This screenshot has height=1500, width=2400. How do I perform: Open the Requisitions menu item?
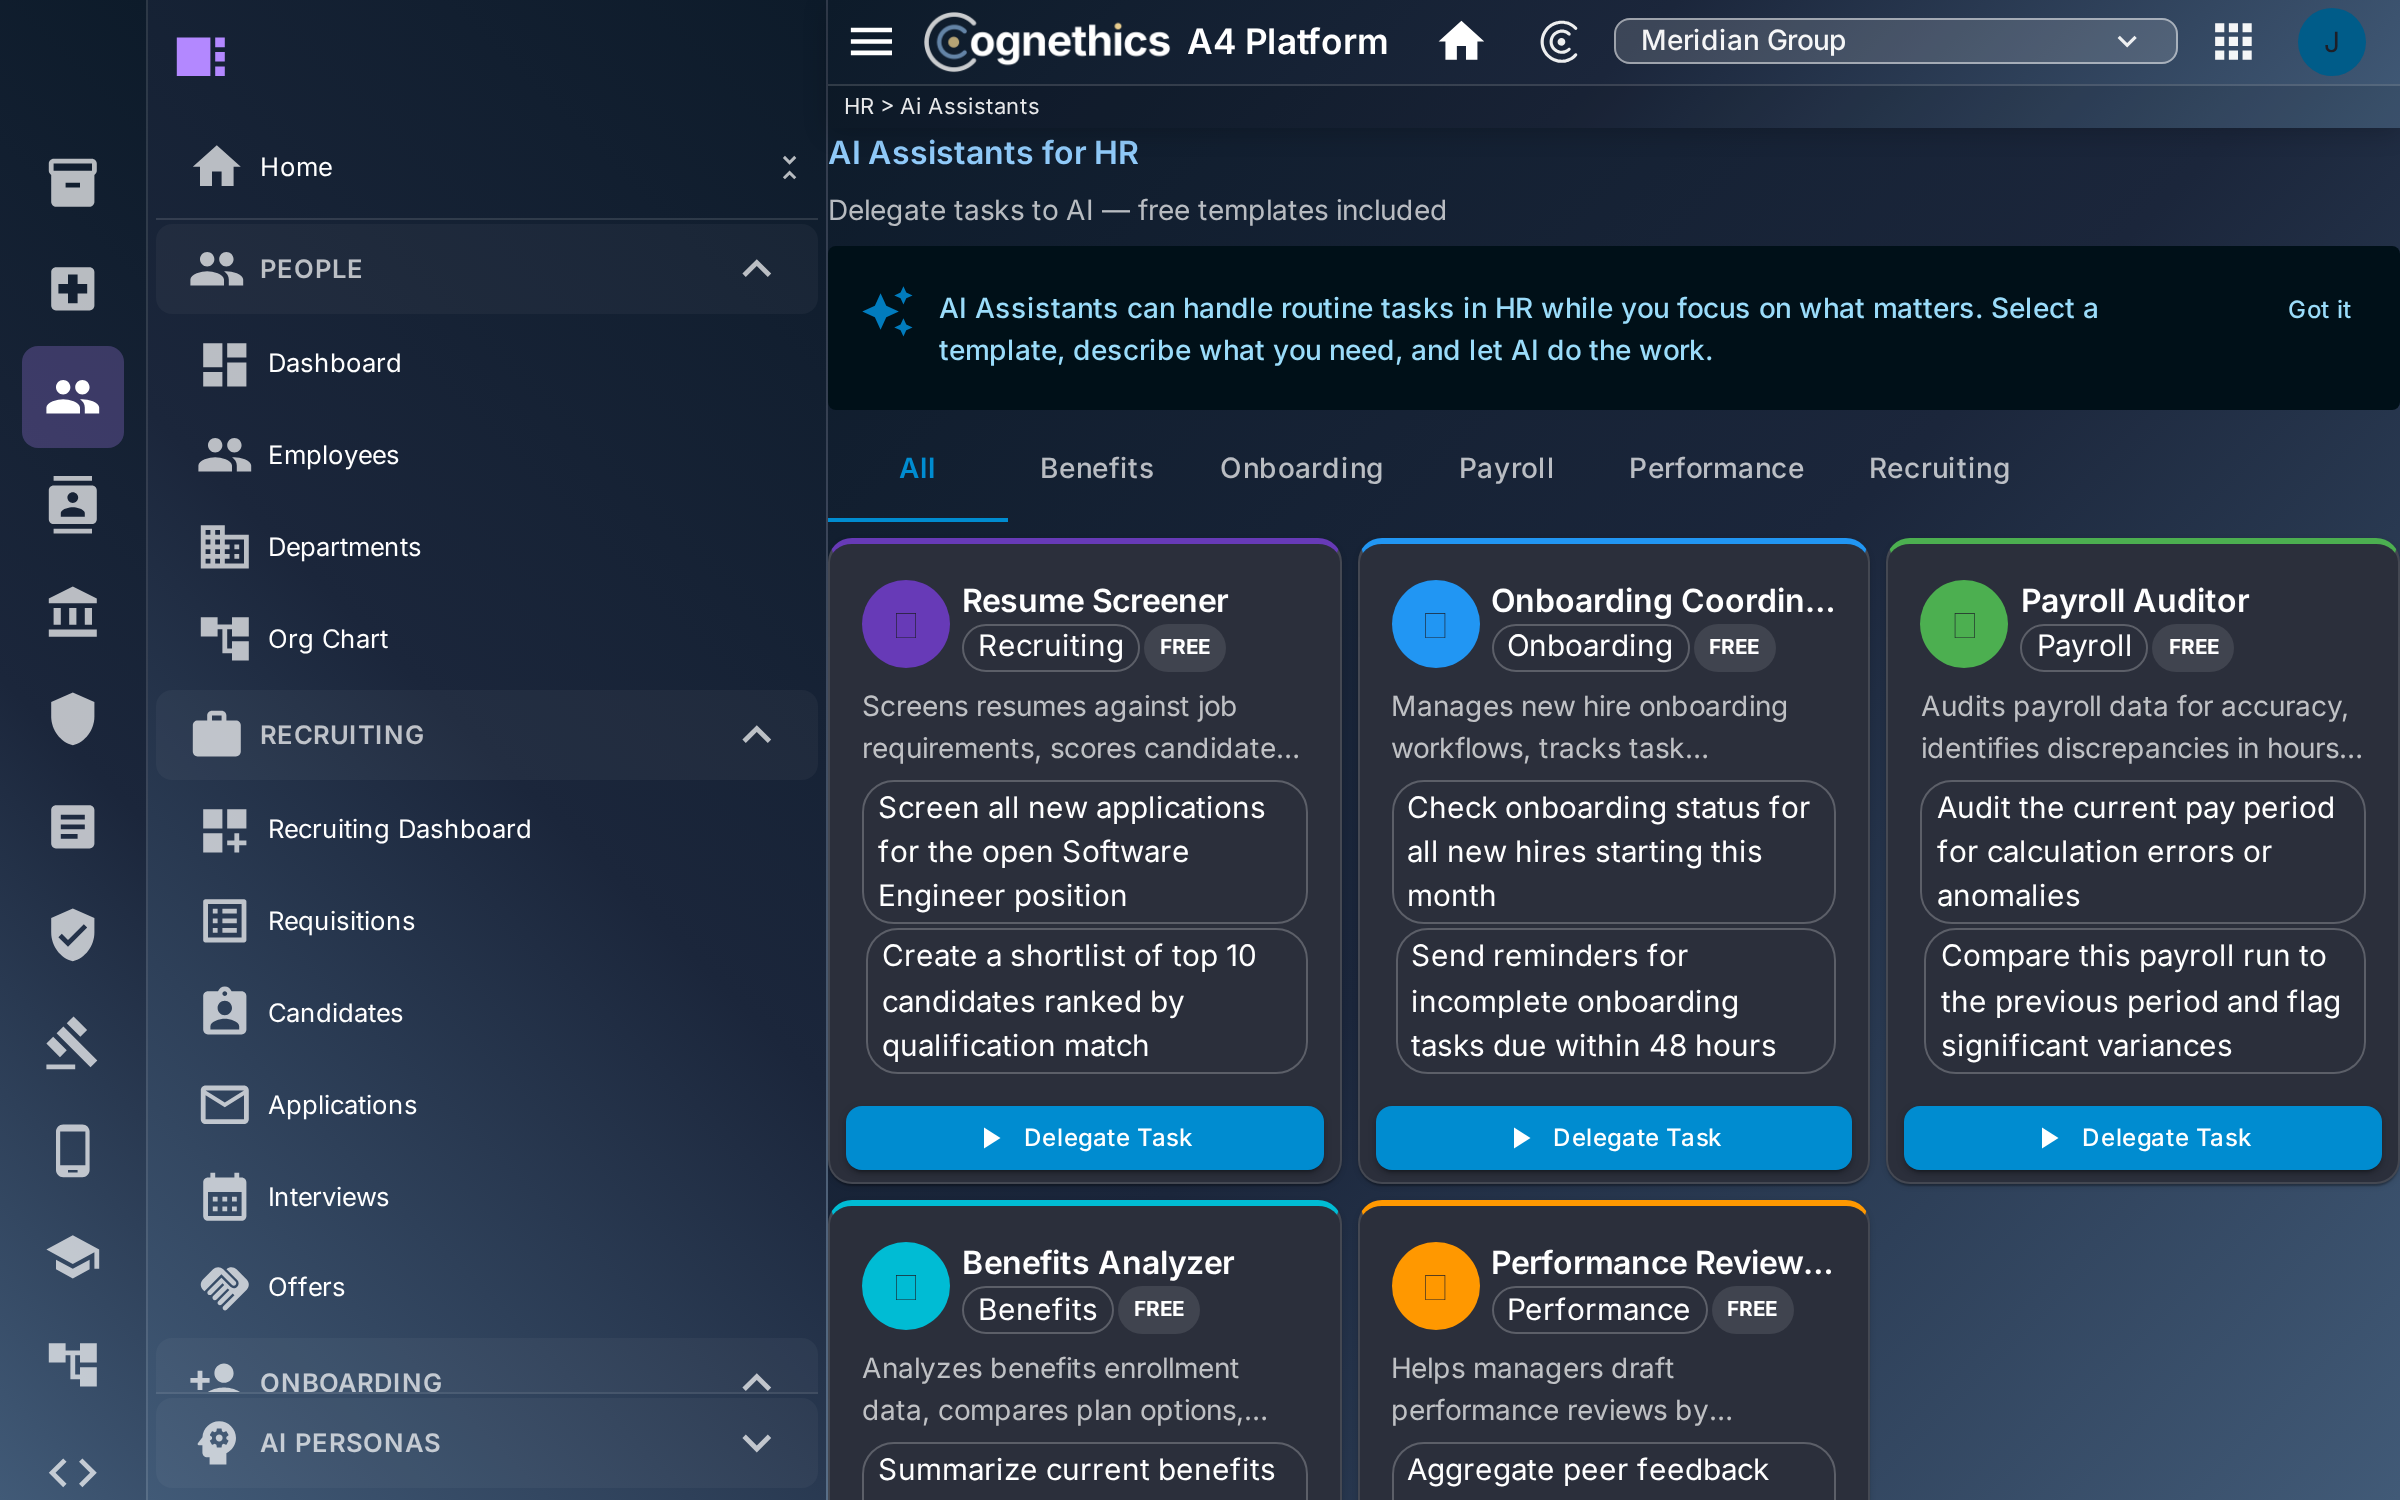487,921
